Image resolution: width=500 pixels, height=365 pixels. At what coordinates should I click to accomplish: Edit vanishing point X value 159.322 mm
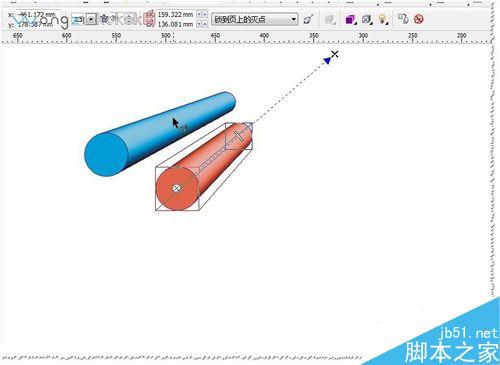pyautogui.click(x=175, y=14)
